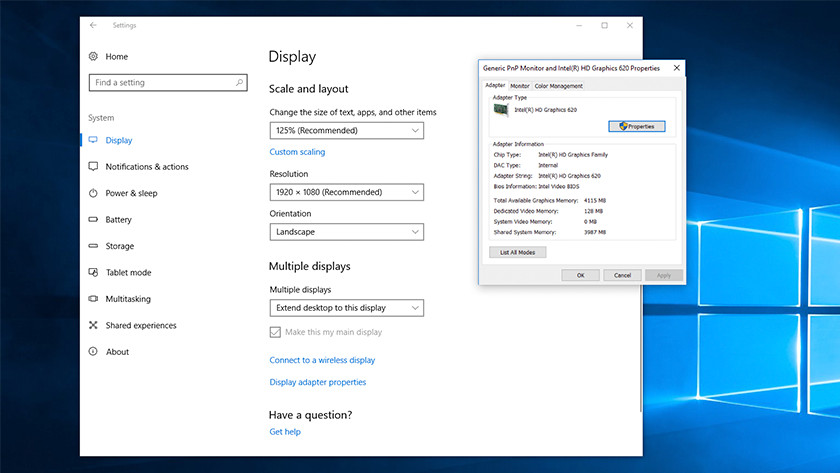Open Notifications & actions icon
This screenshot has width=840, height=473.
(94, 167)
